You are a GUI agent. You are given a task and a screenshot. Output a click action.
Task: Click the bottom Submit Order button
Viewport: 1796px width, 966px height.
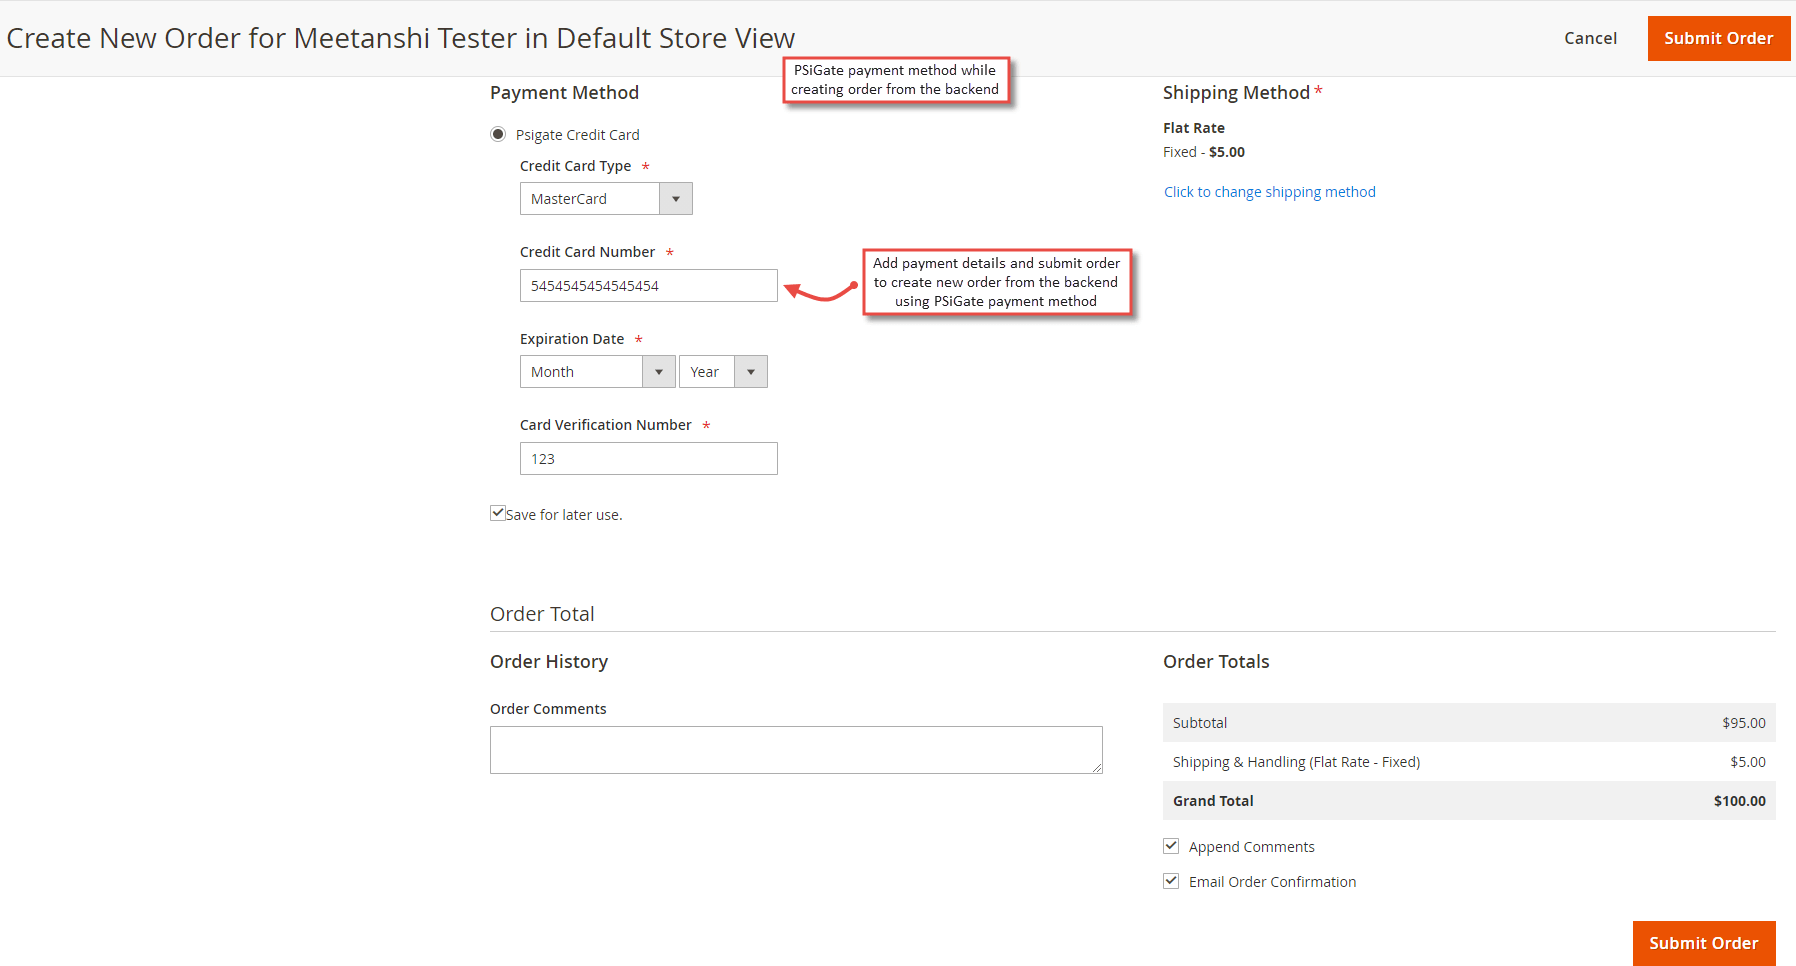tap(1703, 942)
